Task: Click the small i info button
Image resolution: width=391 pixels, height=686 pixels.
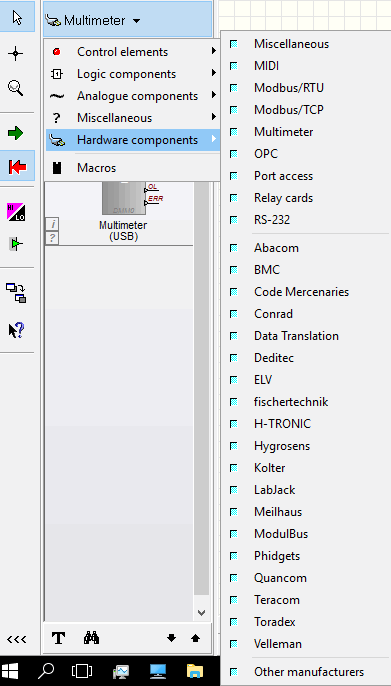Action: (x=52, y=224)
